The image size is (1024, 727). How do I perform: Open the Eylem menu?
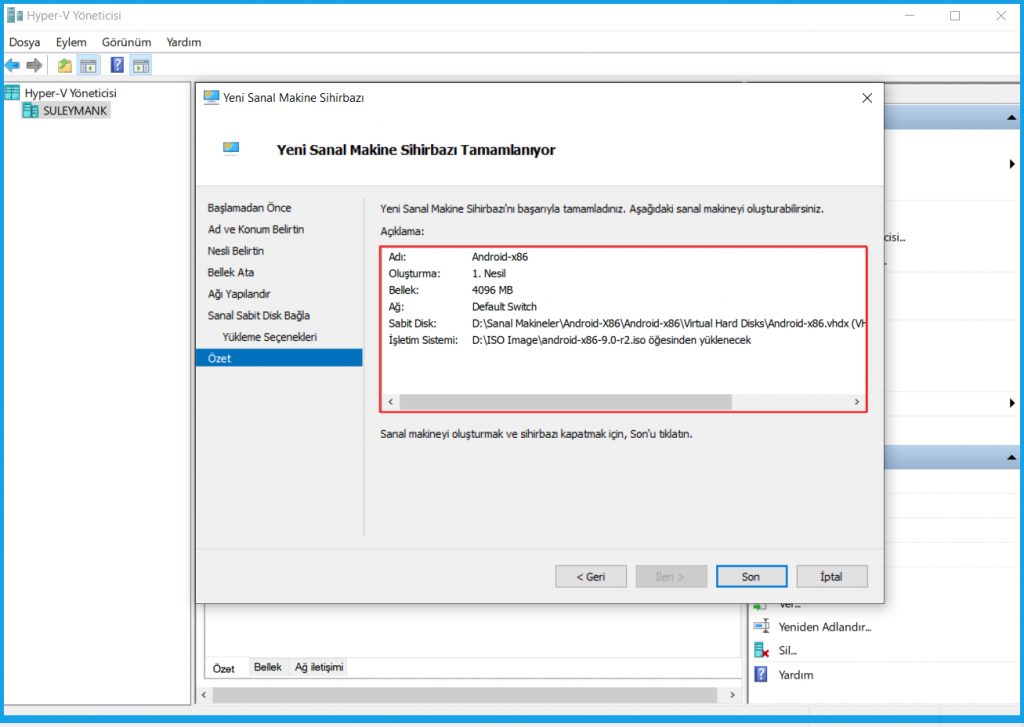tap(71, 42)
